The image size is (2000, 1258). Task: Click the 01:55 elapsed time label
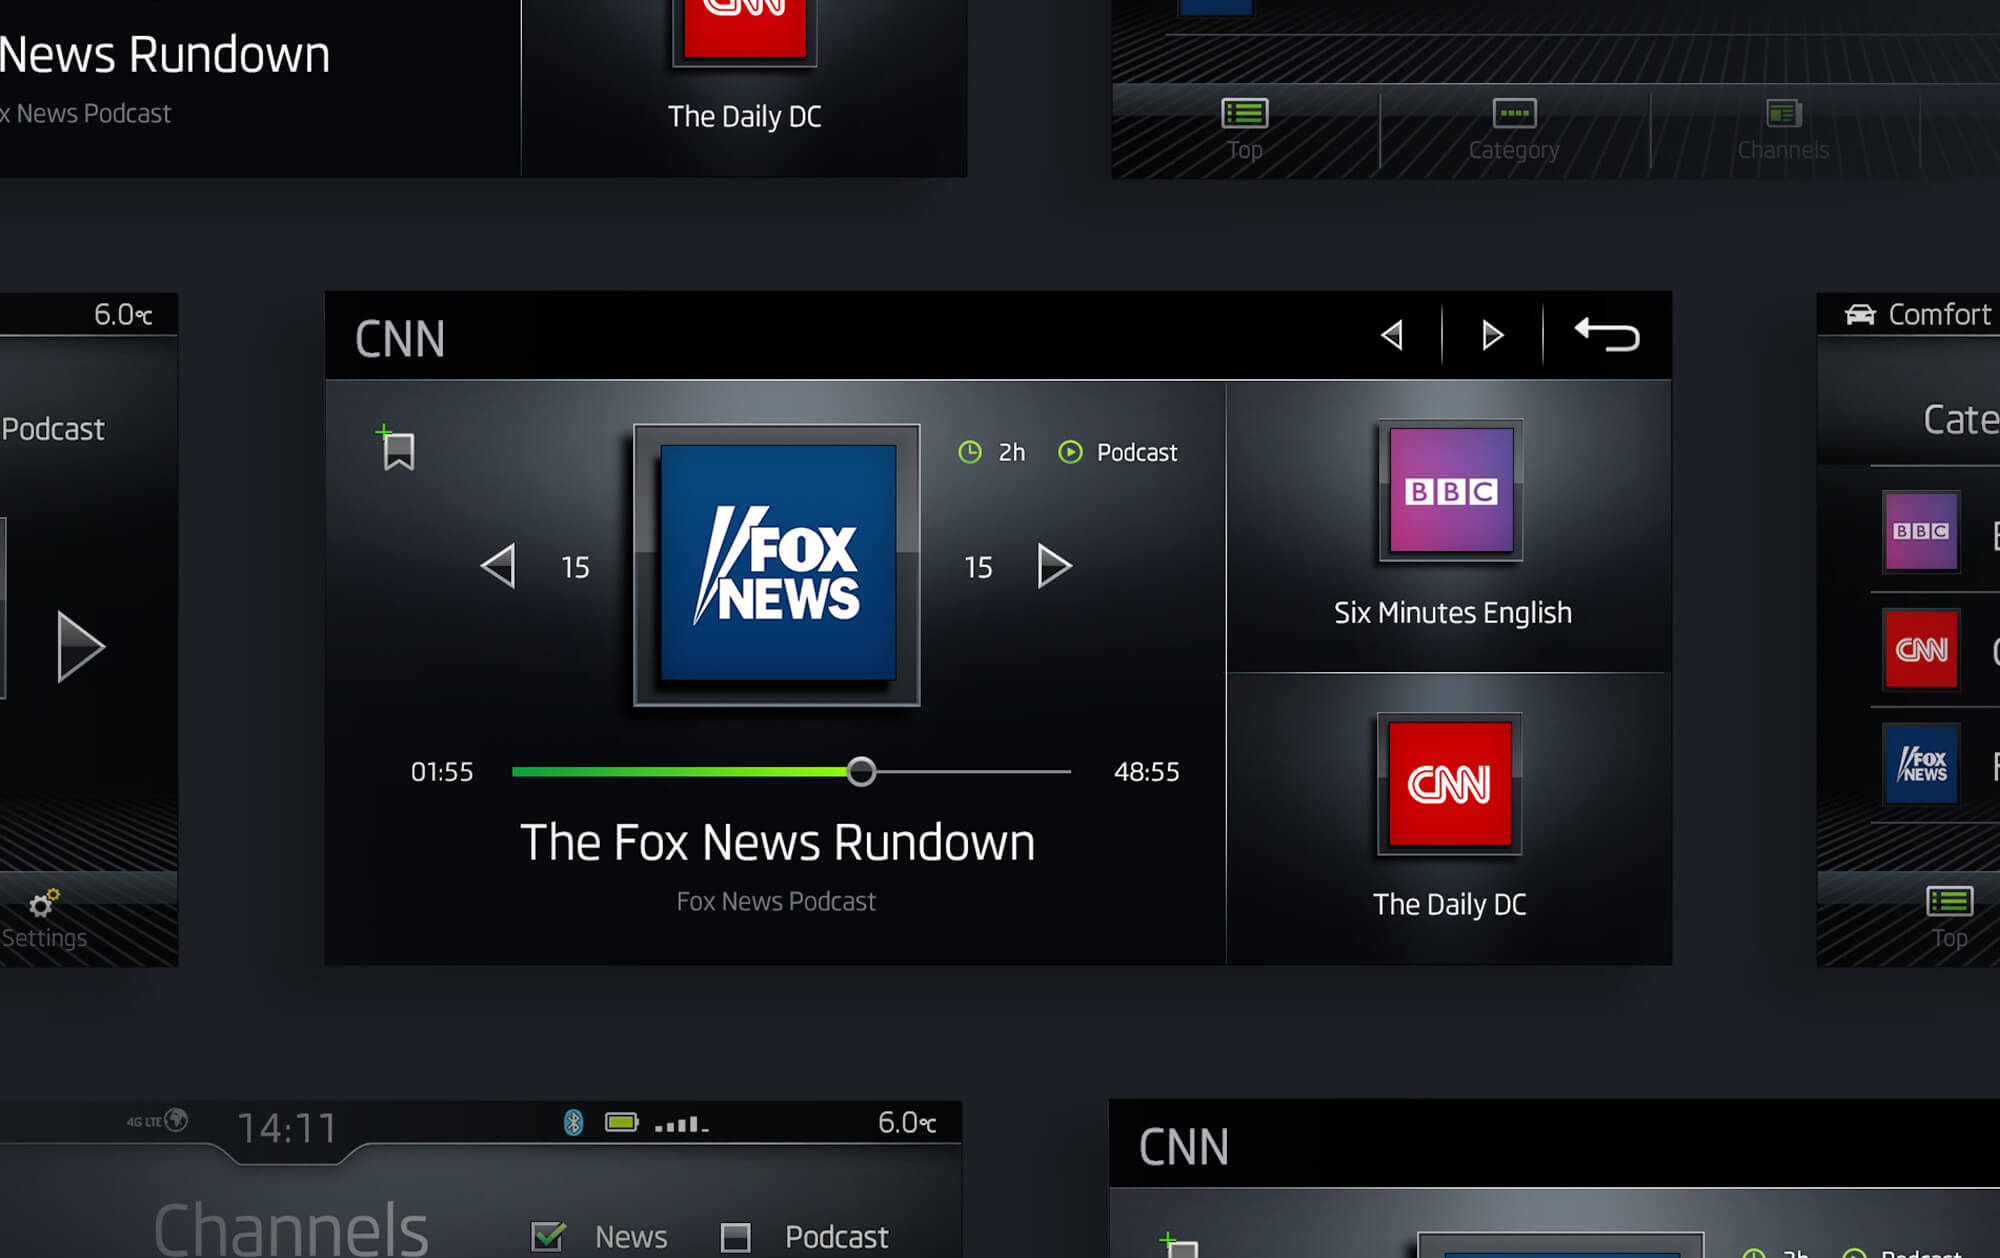[442, 771]
